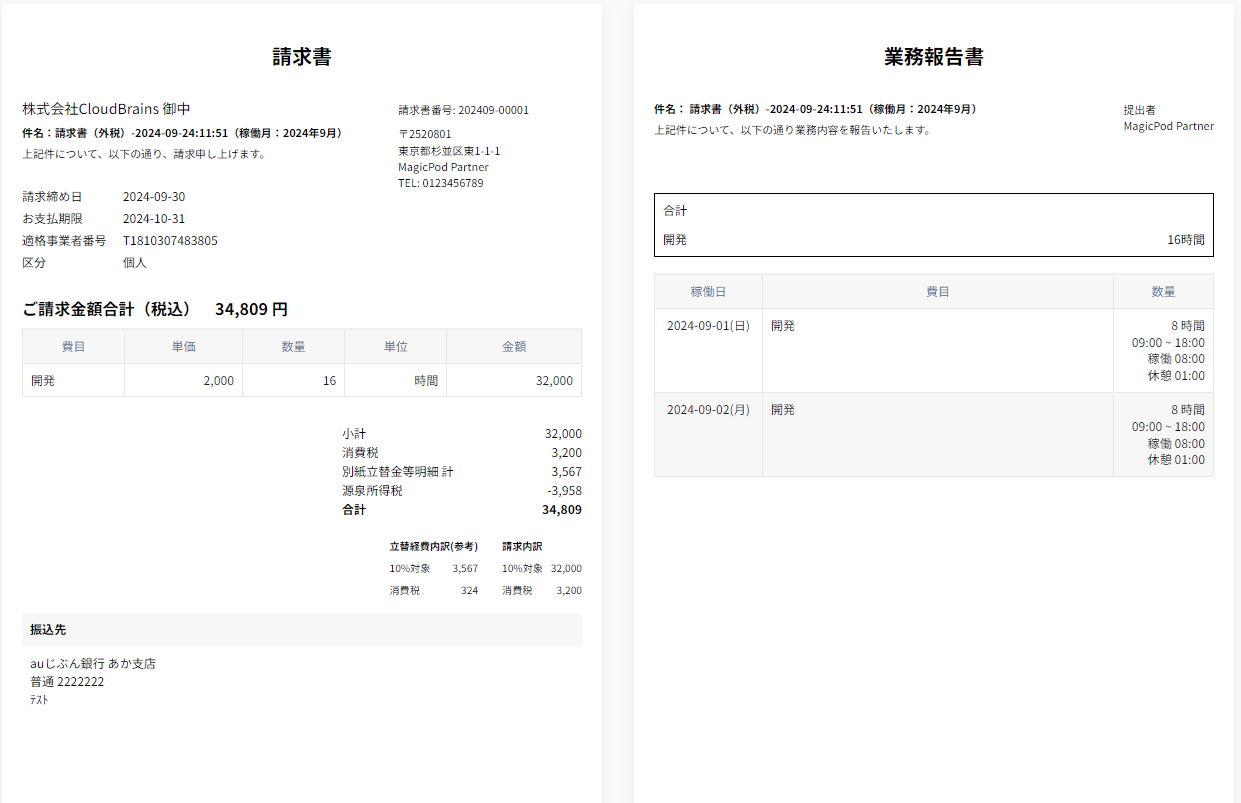This screenshot has width=1241, height=803.
Task: Click the 単価 column header
Action: pyautogui.click(x=183, y=346)
